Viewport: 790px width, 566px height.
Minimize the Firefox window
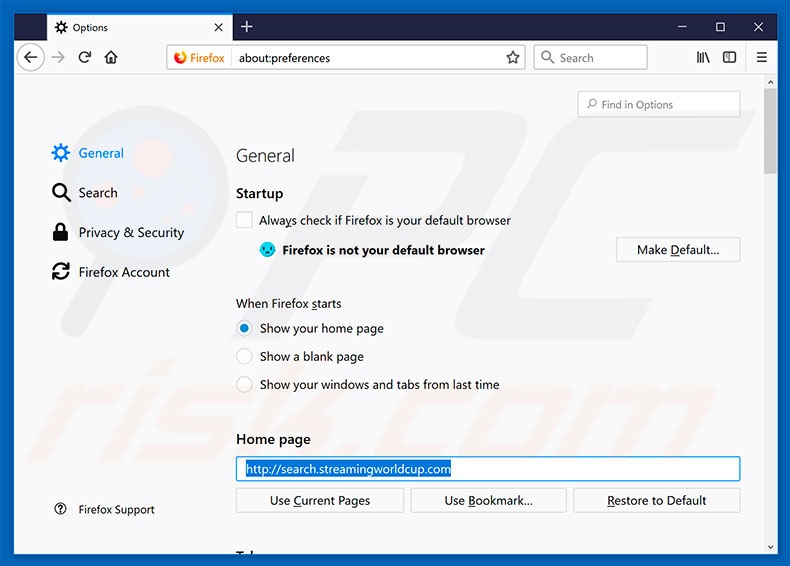(x=682, y=27)
